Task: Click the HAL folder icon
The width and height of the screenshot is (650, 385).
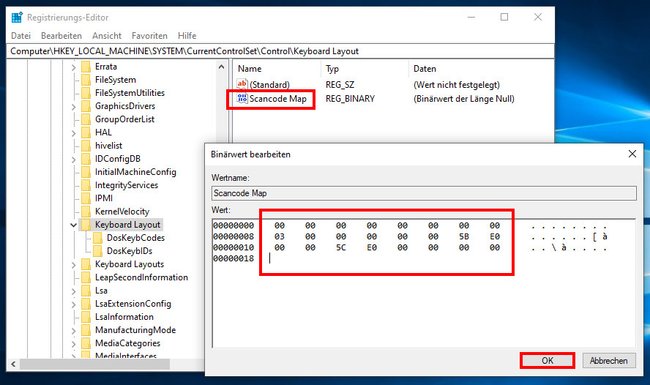Action: [86, 133]
